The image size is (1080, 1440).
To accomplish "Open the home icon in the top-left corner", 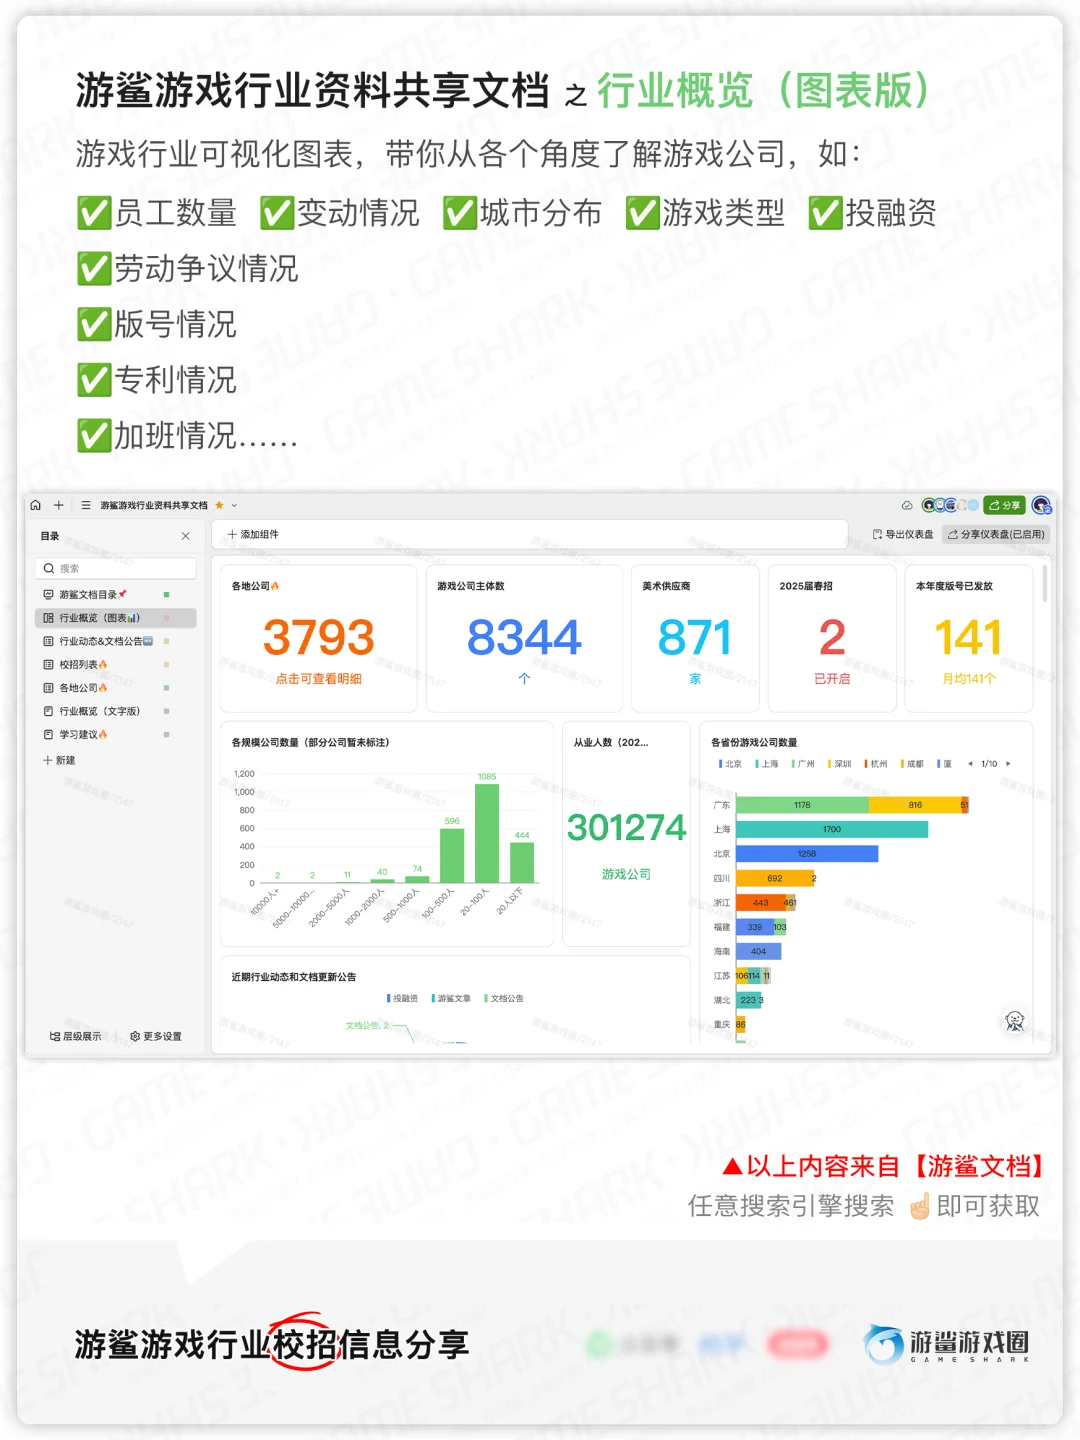I will [36, 505].
